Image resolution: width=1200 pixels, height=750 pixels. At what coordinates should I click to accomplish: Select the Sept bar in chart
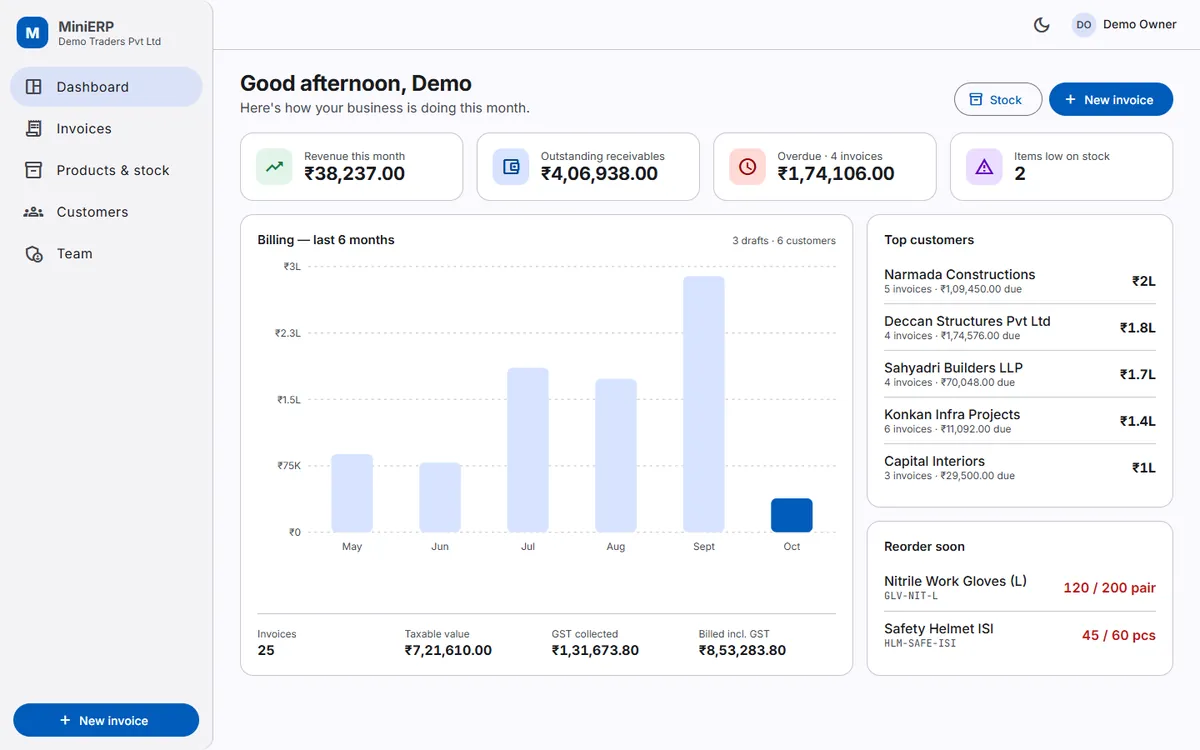704,404
